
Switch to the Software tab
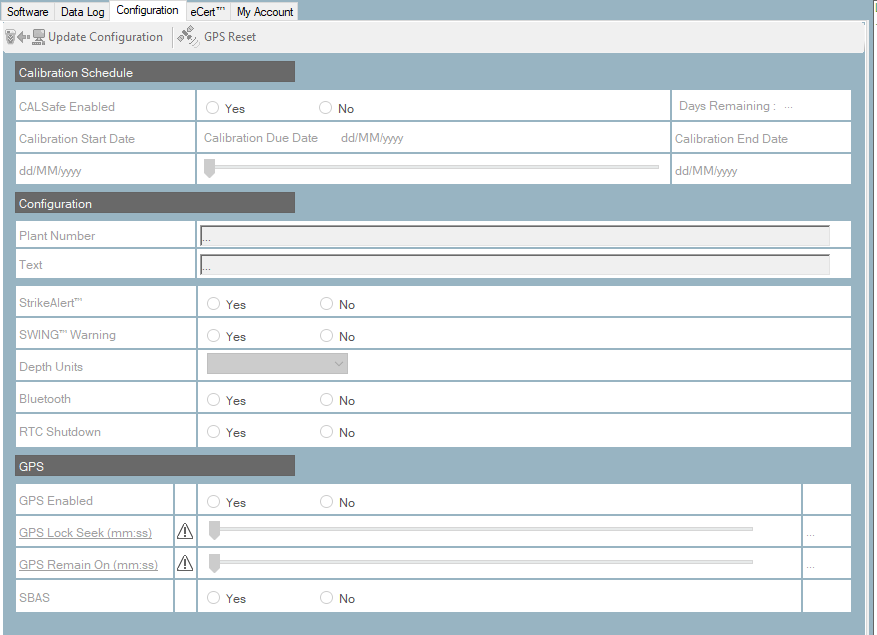tap(27, 11)
